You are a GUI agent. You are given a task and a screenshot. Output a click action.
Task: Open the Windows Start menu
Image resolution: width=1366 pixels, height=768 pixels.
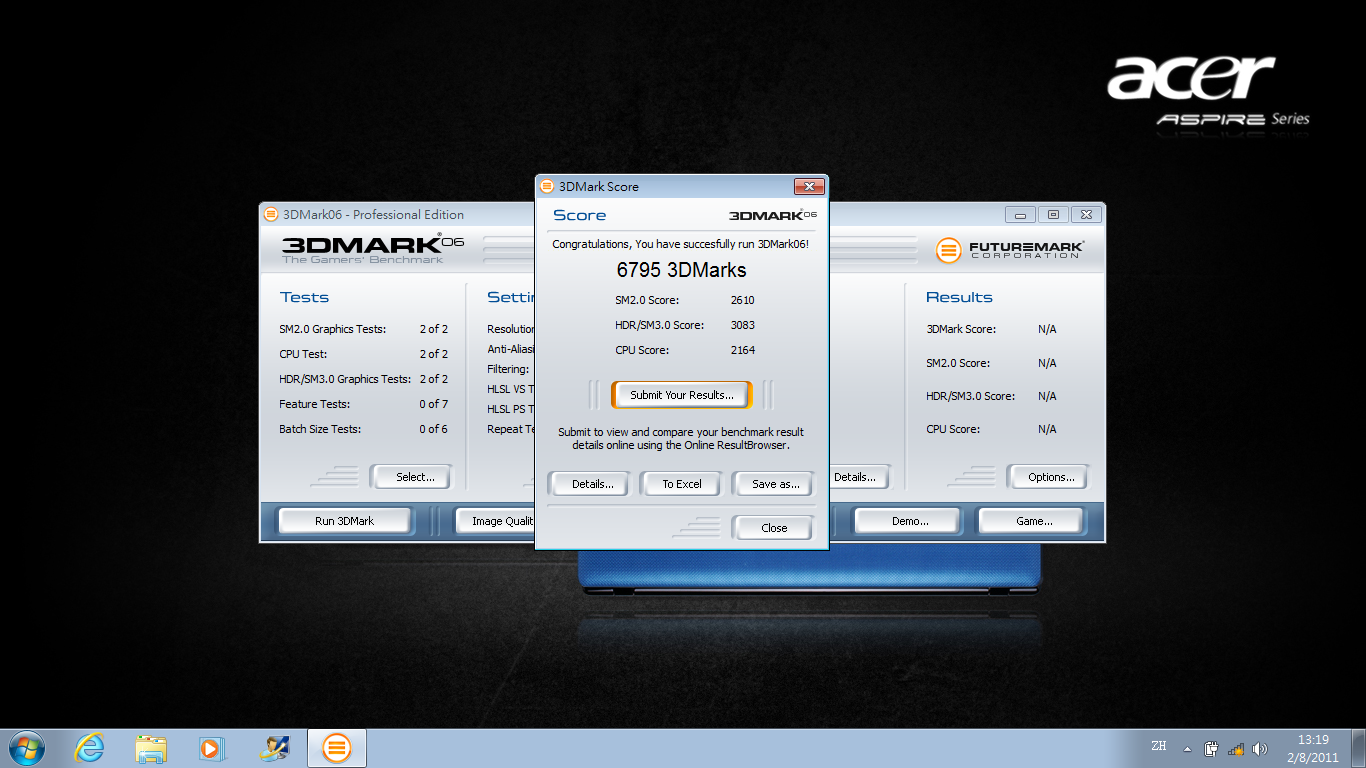click(26, 747)
